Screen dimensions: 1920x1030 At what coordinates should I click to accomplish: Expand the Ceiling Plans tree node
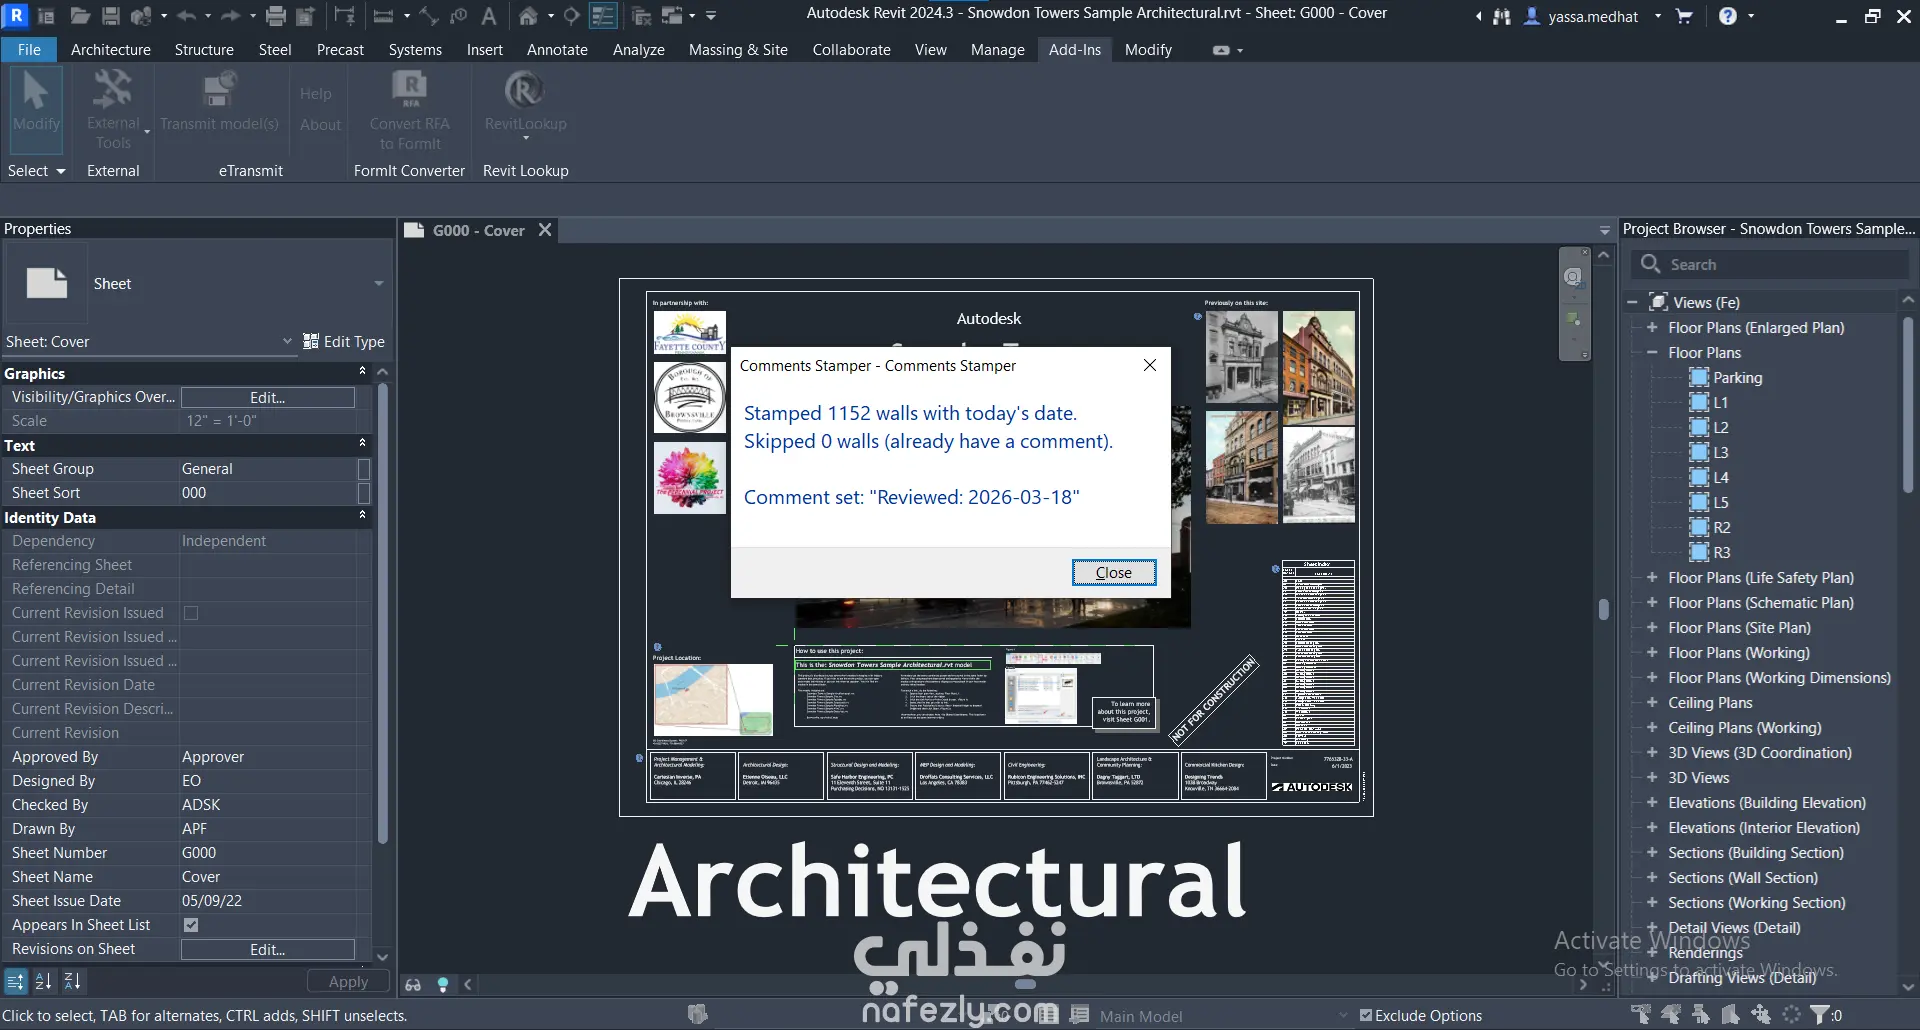(x=1652, y=702)
